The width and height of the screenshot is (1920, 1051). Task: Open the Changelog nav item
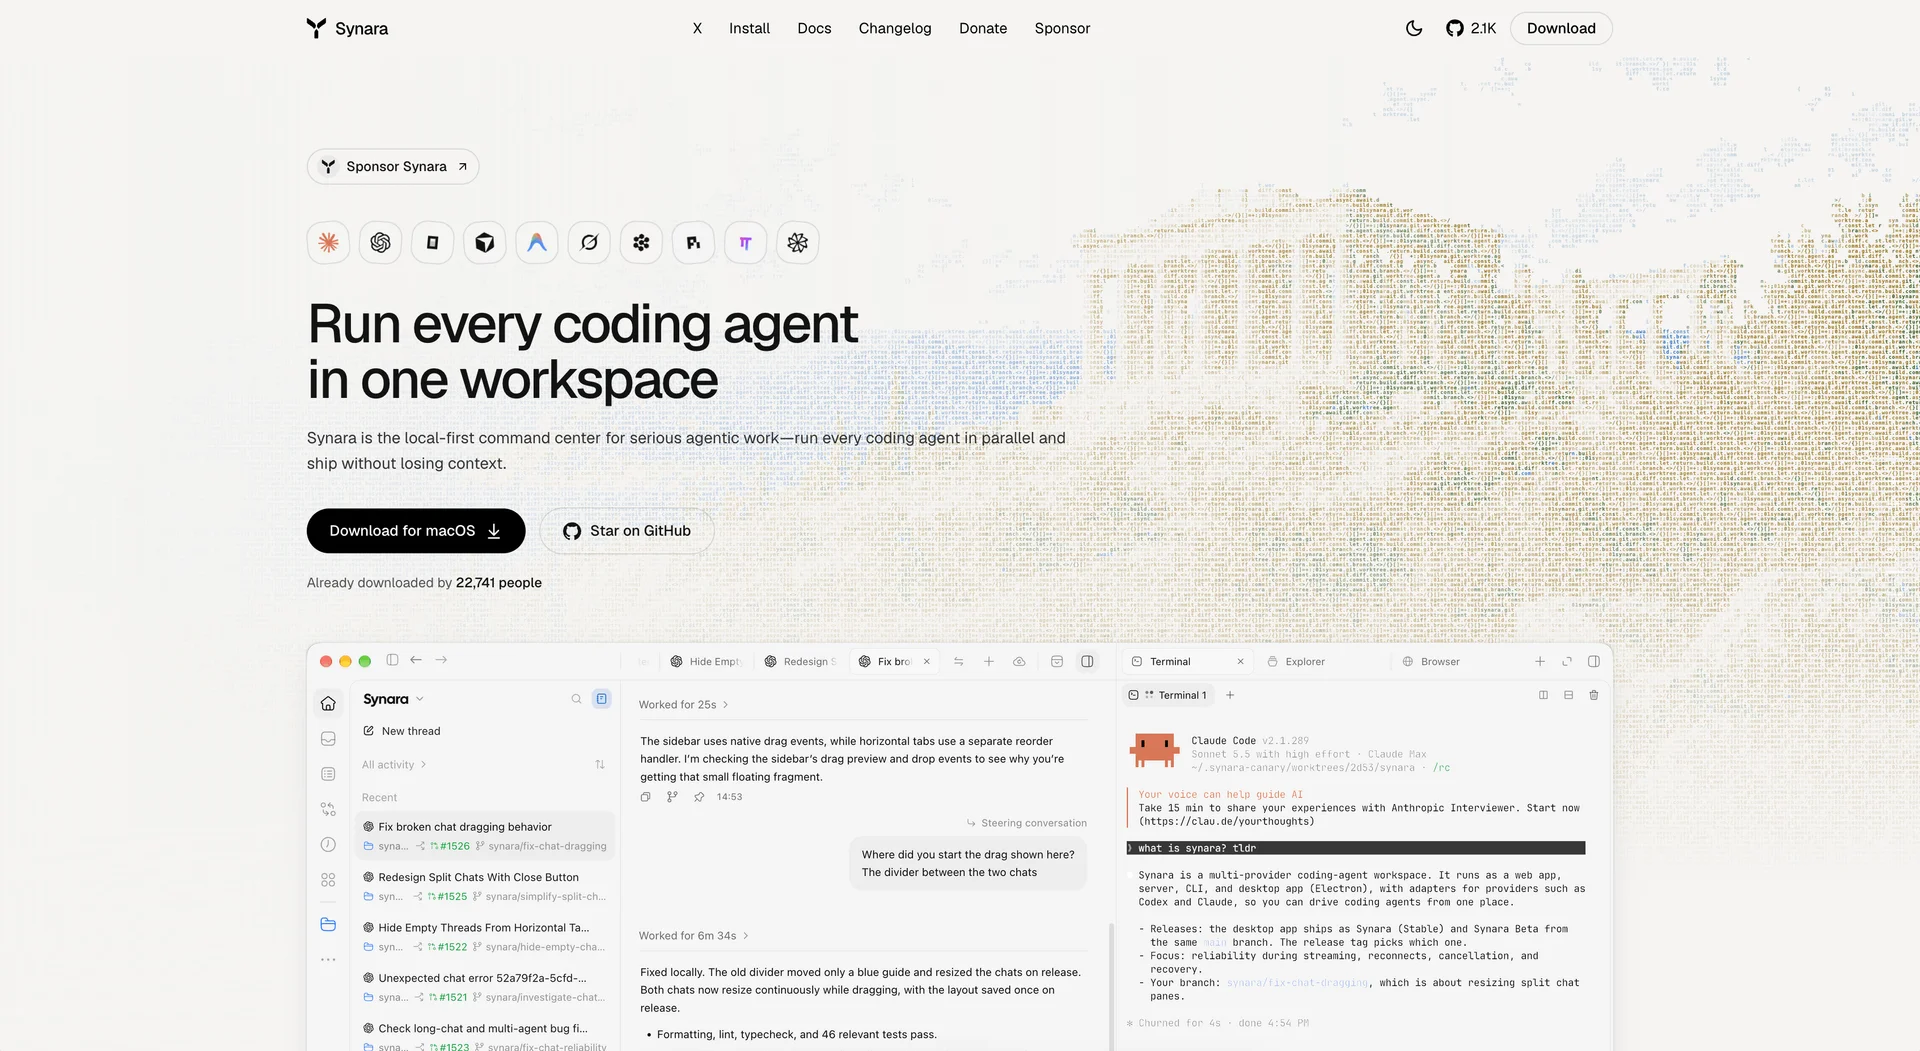click(x=895, y=28)
